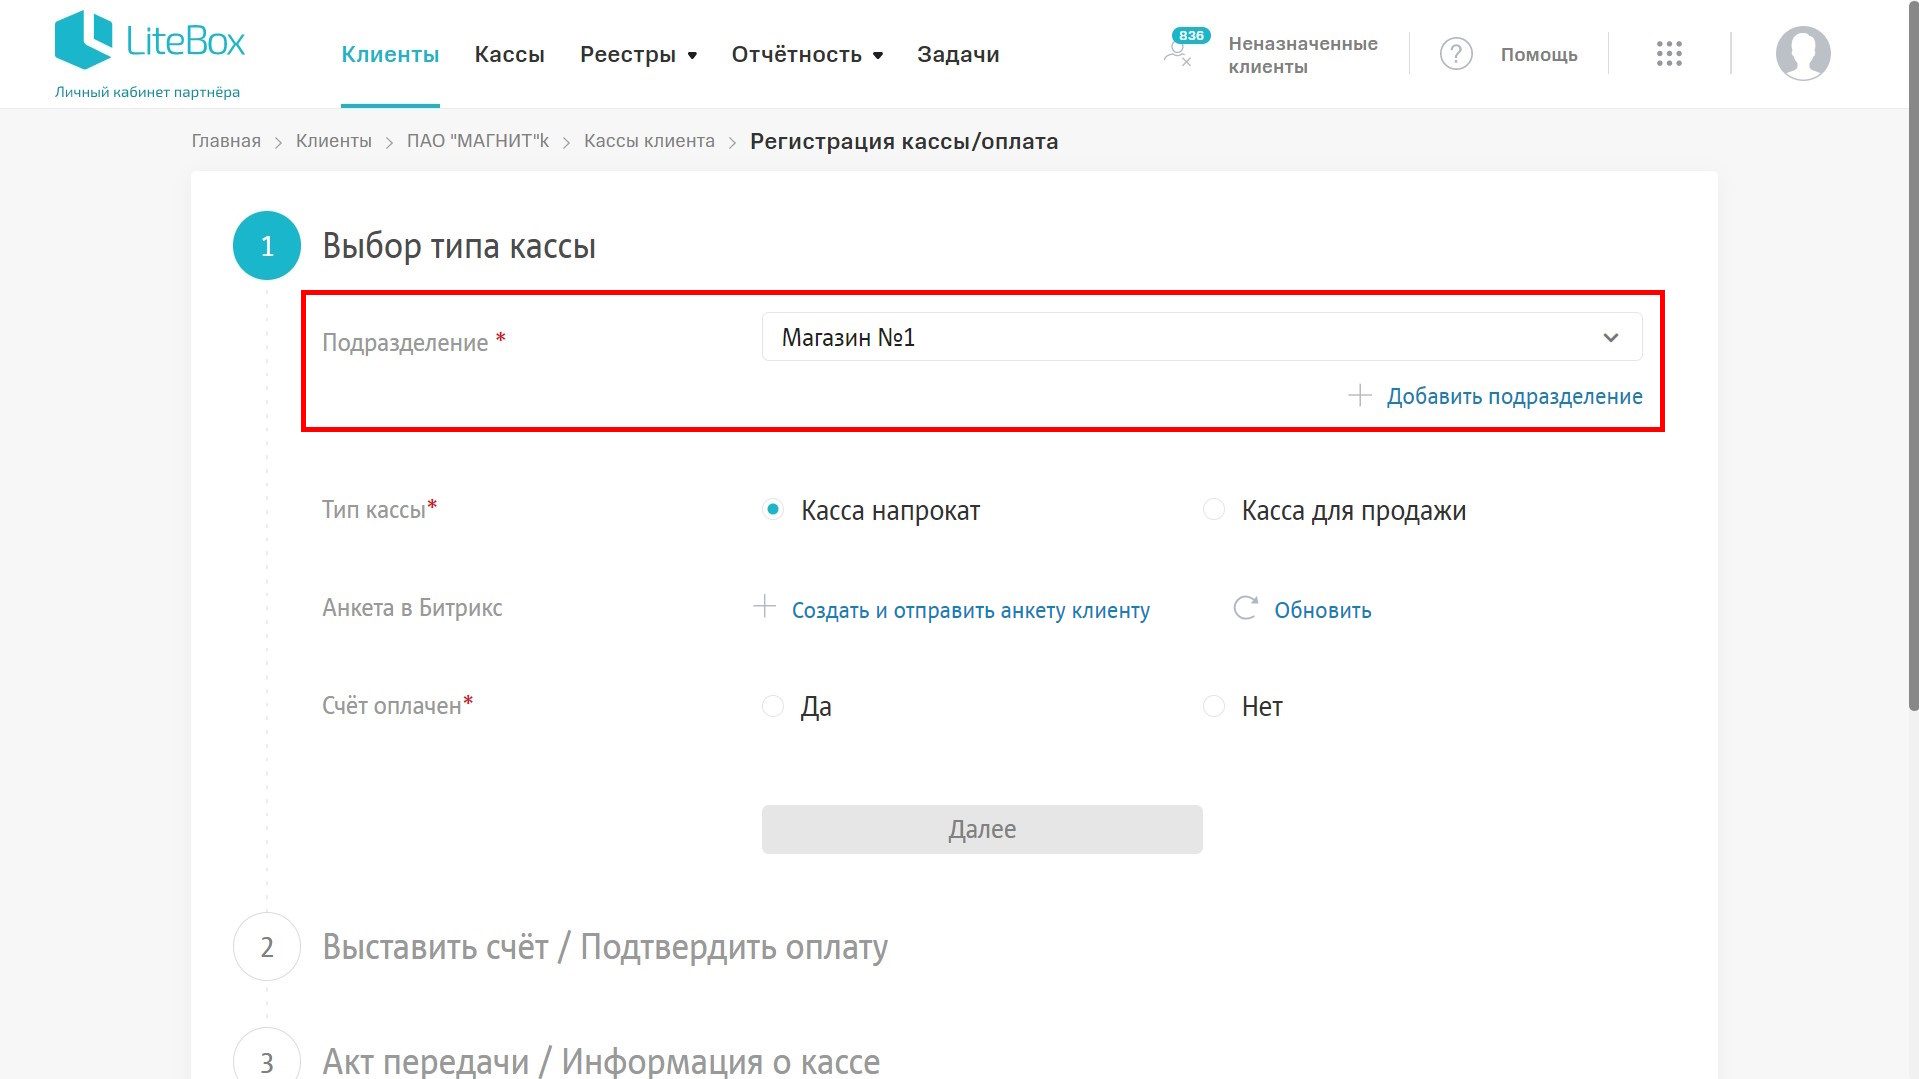Screen dimensions: 1919x1079
Task: Open the user profile avatar
Action: point(1803,54)
